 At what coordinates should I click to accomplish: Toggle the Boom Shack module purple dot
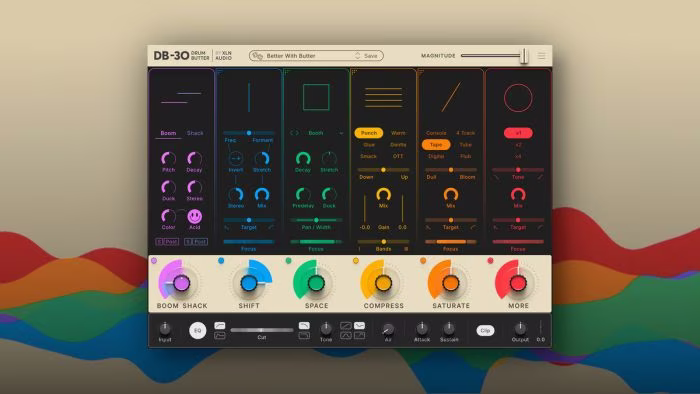pyautogui.click(x=154, y=261)
